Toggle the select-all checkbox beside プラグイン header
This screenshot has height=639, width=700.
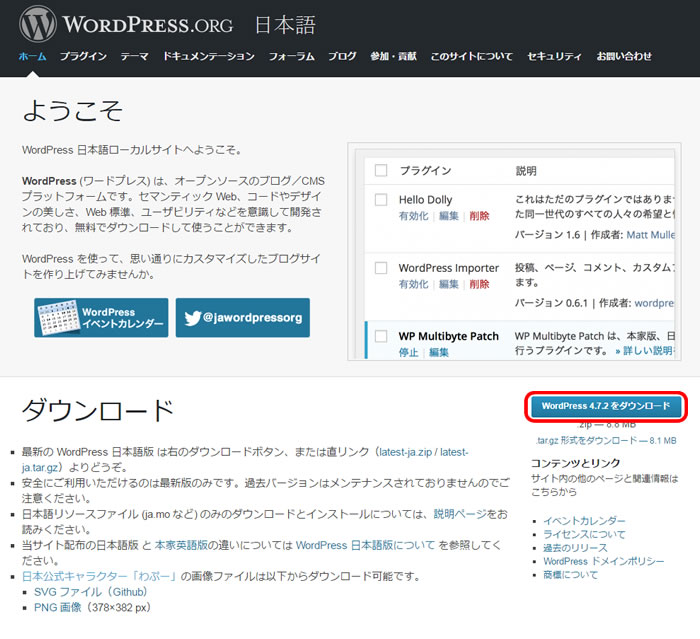tap(381, 170)
